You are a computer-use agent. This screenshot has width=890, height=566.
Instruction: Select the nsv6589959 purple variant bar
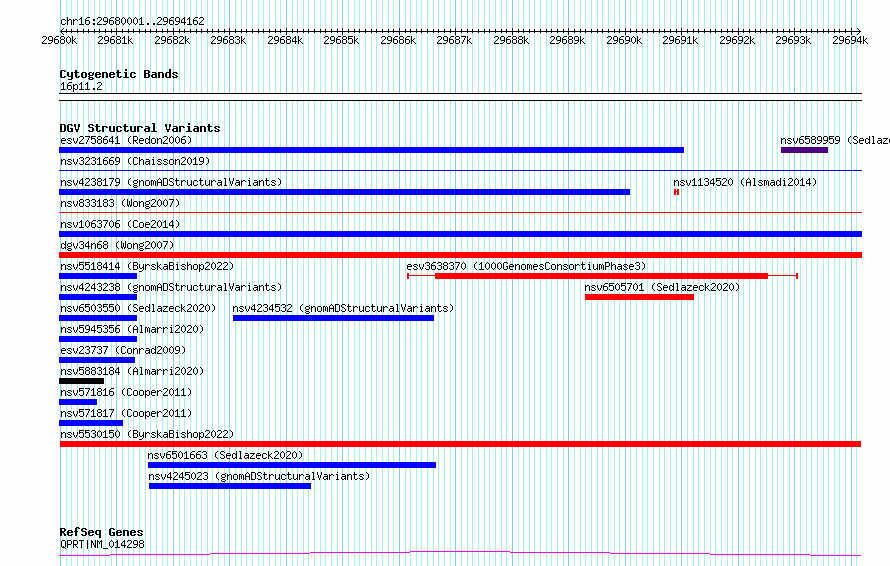pos(804,150)
